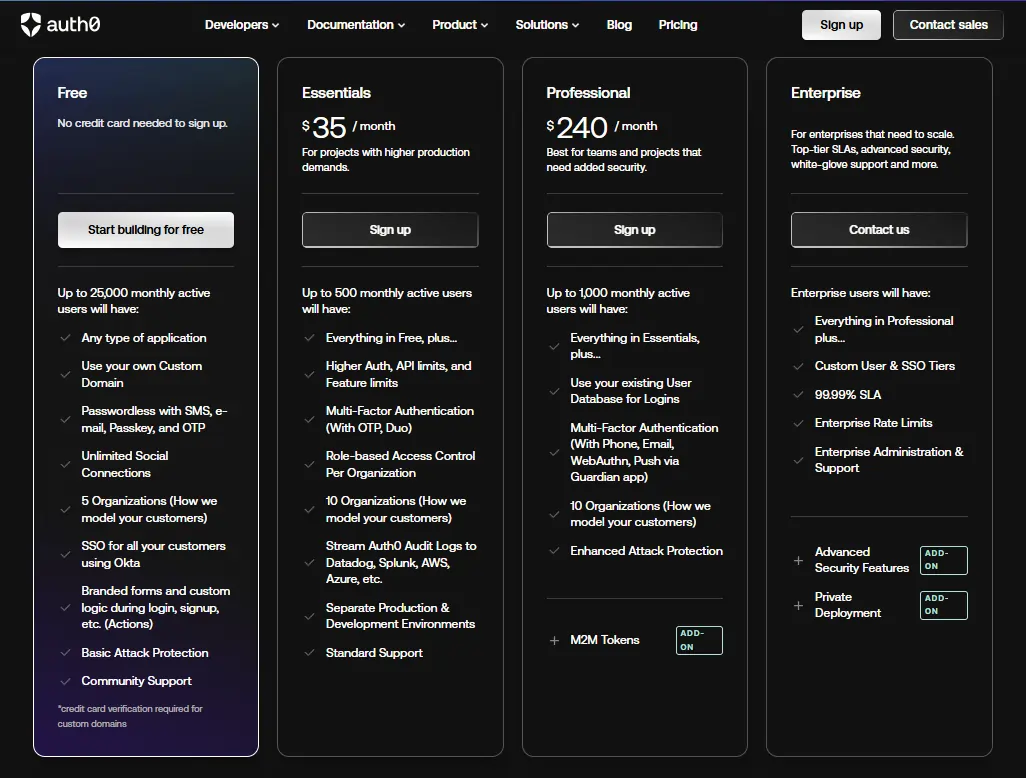Image resolution: width=1026 pixels, height=778 pixels.
Task: Click checkmark beside SSO for all your customers
Action: (x=65, y=554)
